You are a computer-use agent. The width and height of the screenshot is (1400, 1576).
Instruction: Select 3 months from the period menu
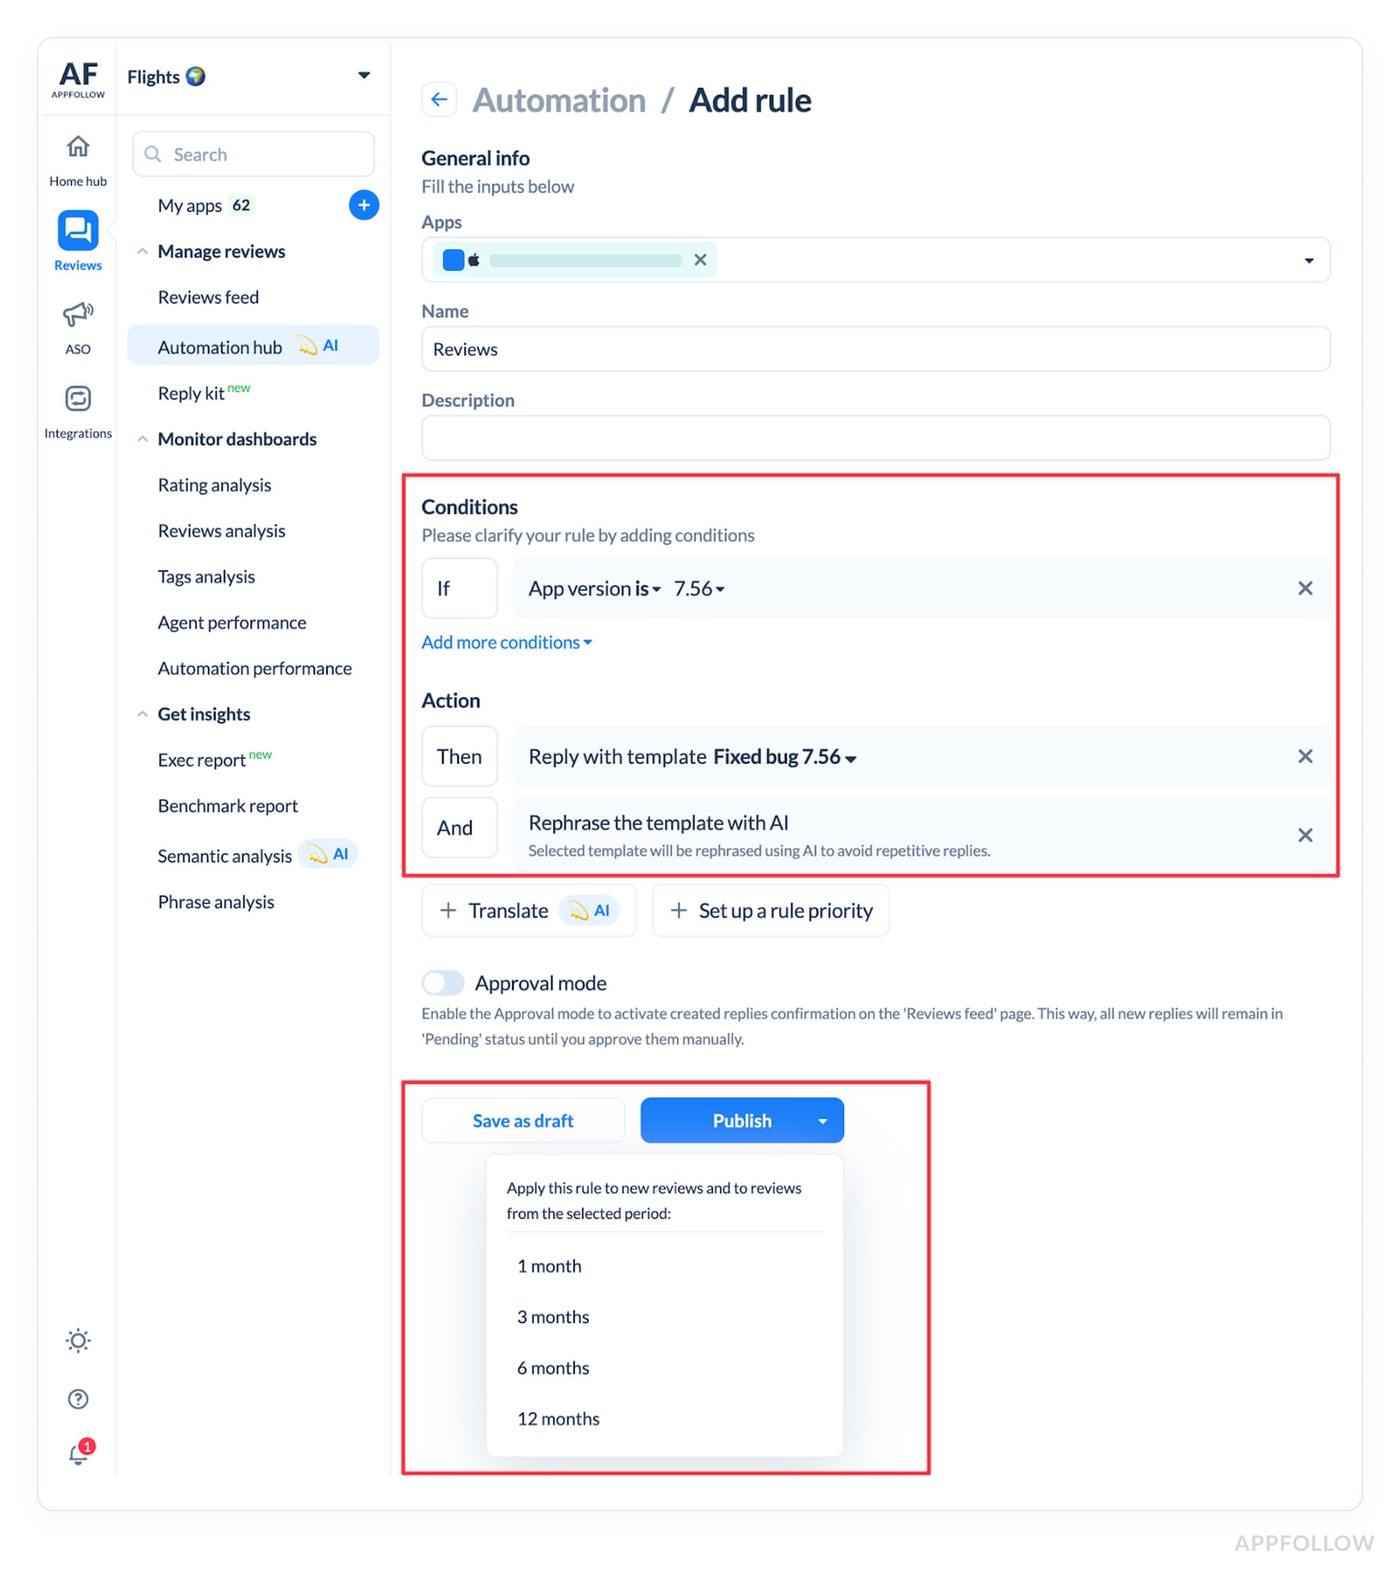553,1317
